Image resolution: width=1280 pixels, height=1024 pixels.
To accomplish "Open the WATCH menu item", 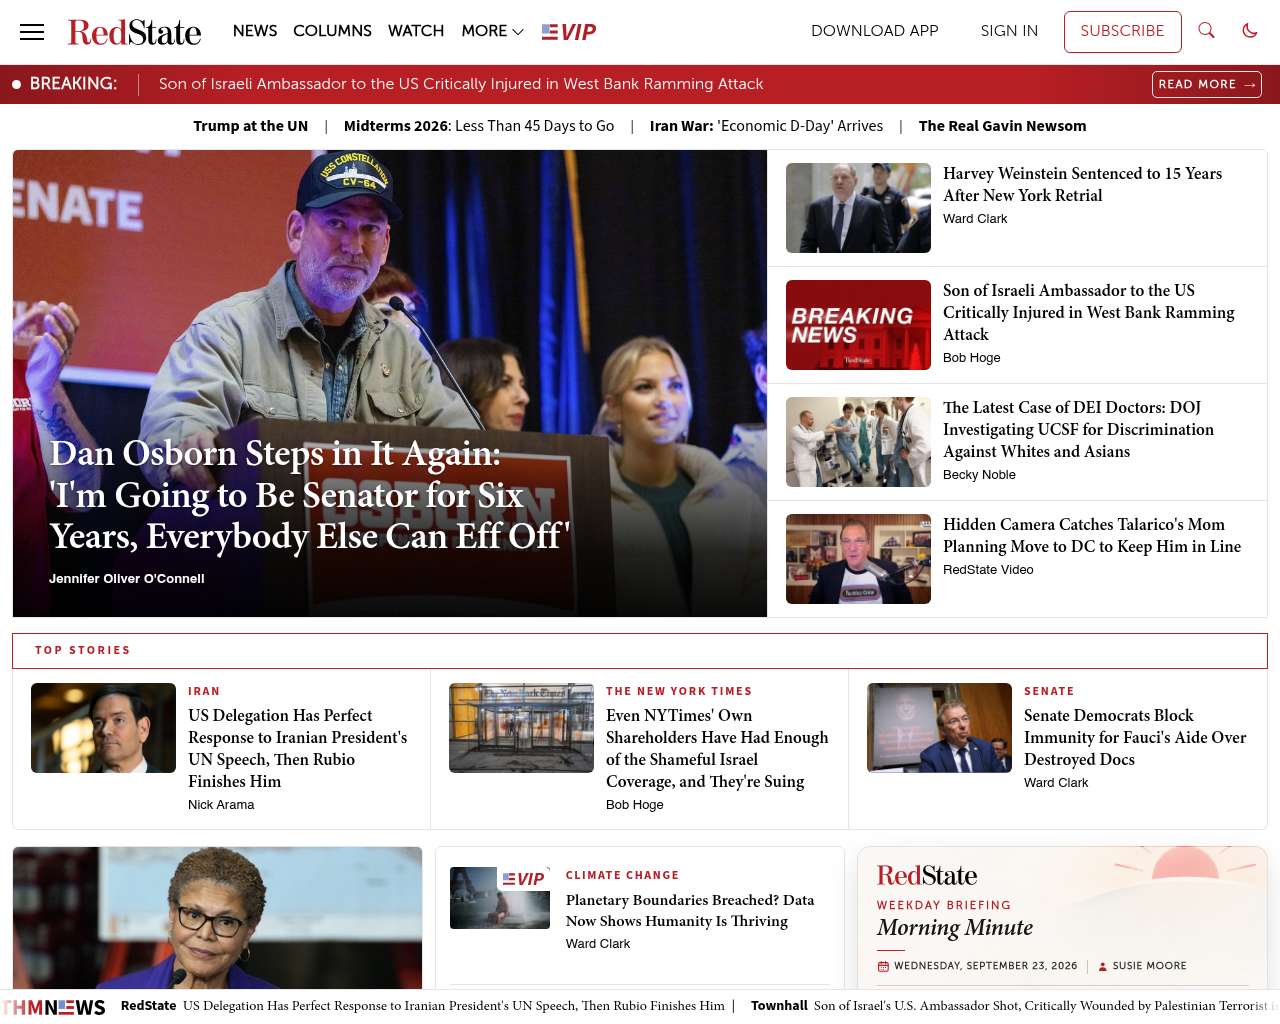I will point(416,31).
